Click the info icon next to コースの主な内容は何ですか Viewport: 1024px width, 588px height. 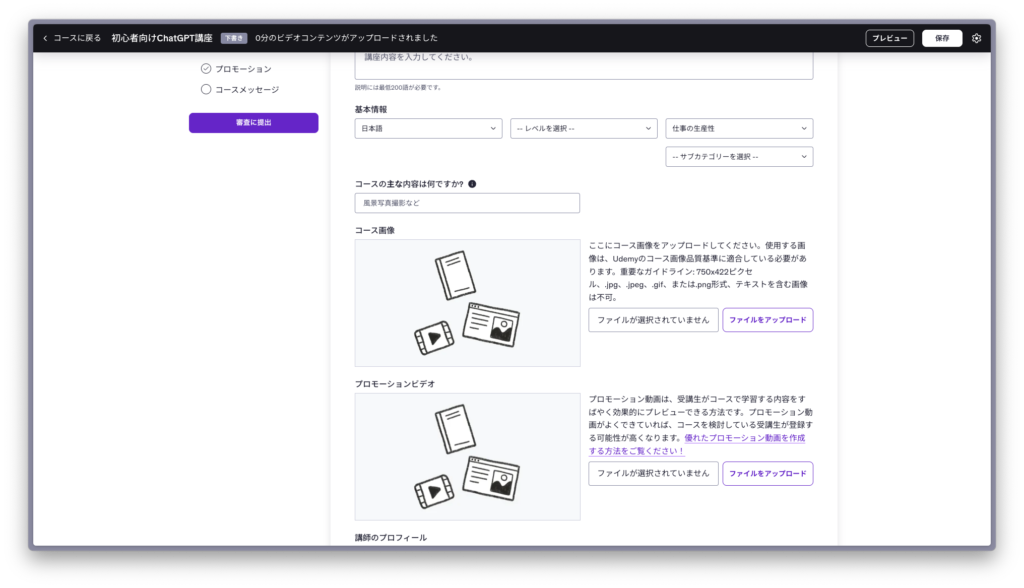click(x=472, y=184)
